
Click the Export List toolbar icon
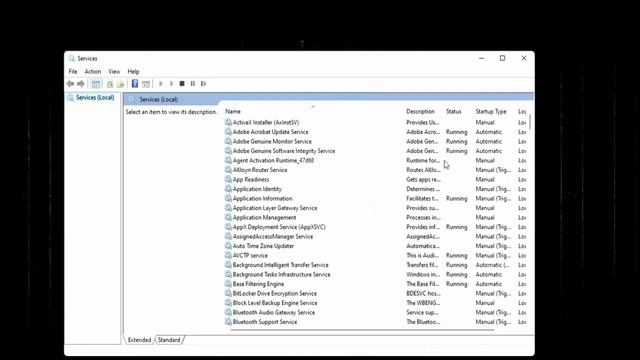click(120, 84)
